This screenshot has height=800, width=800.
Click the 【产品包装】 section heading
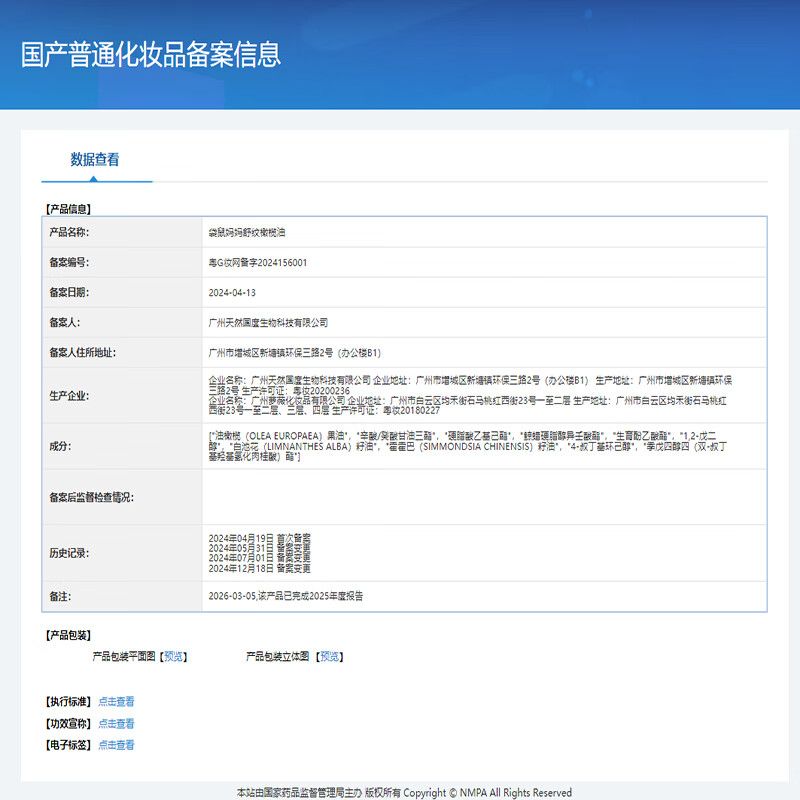(x=68, y=635)
